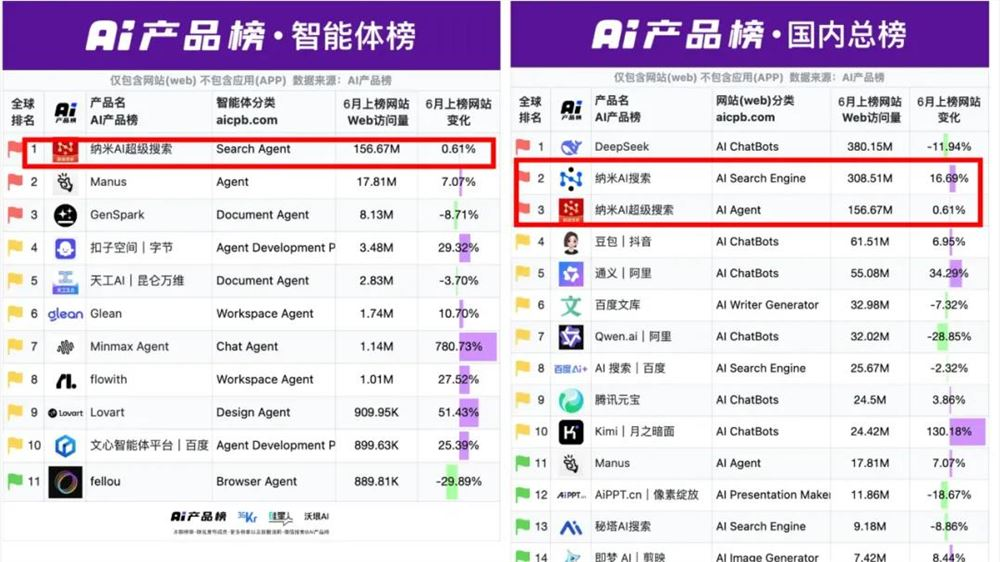
Task: Click the 380.15M visits value
Action: 869,147
